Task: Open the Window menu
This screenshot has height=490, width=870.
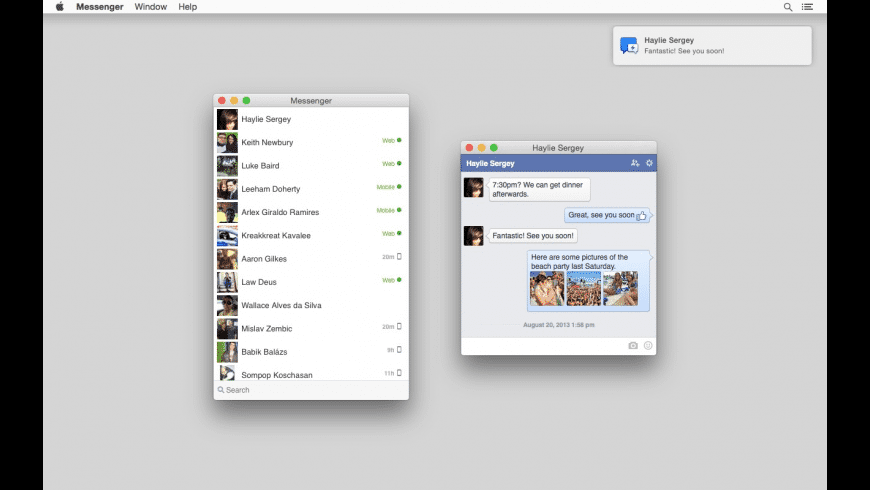Action: pos(151,7)
